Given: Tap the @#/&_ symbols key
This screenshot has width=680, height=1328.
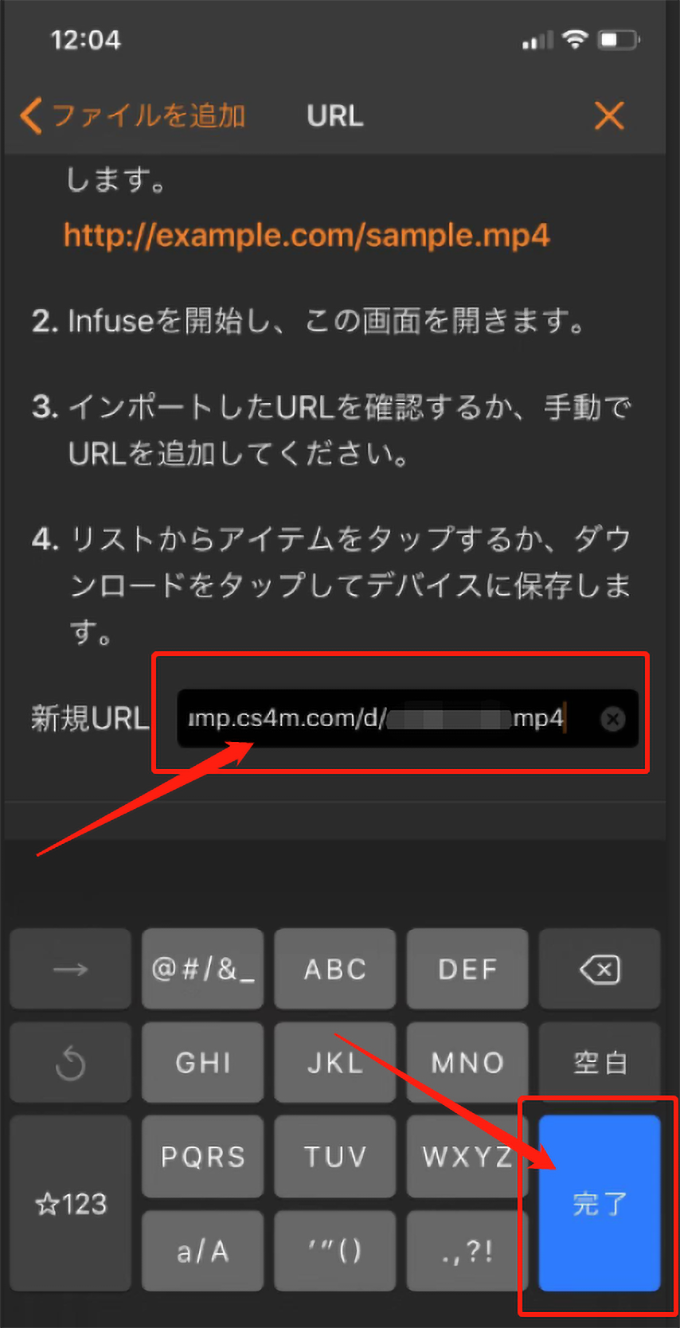Looking at the screenshot, I should (203, 968).
